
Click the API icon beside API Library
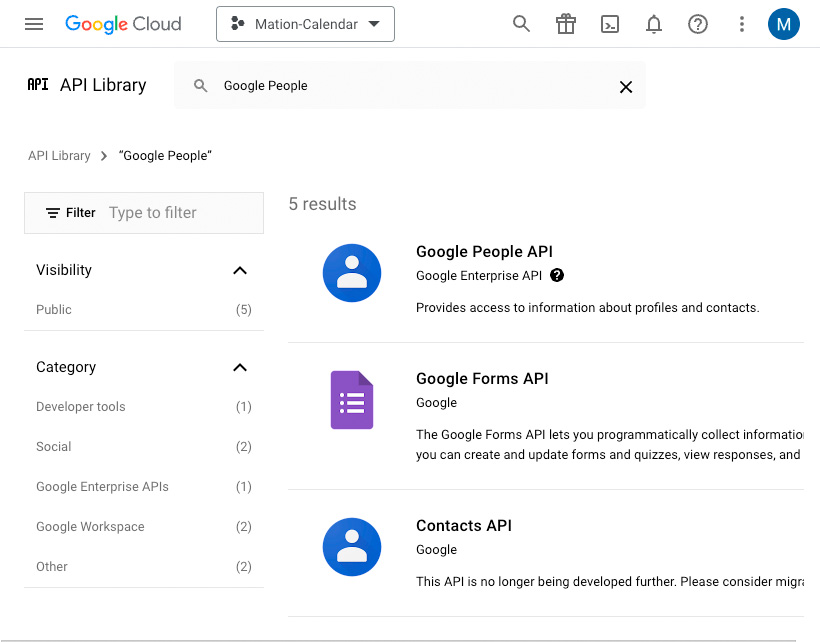(x=38, y=85)
